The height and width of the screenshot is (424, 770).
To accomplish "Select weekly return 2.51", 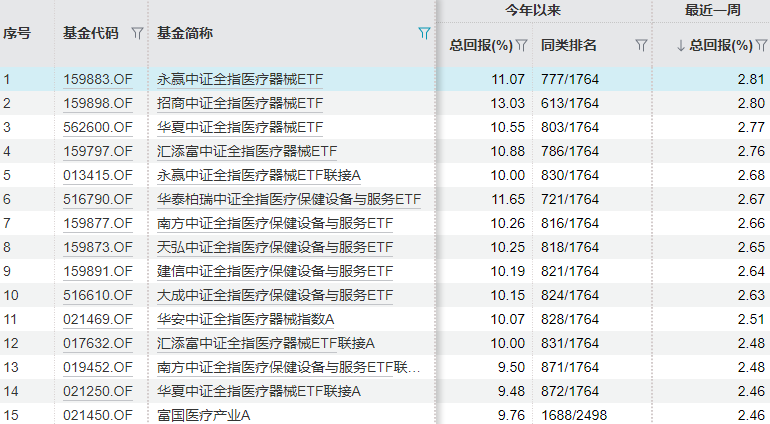I will (751, 319).
